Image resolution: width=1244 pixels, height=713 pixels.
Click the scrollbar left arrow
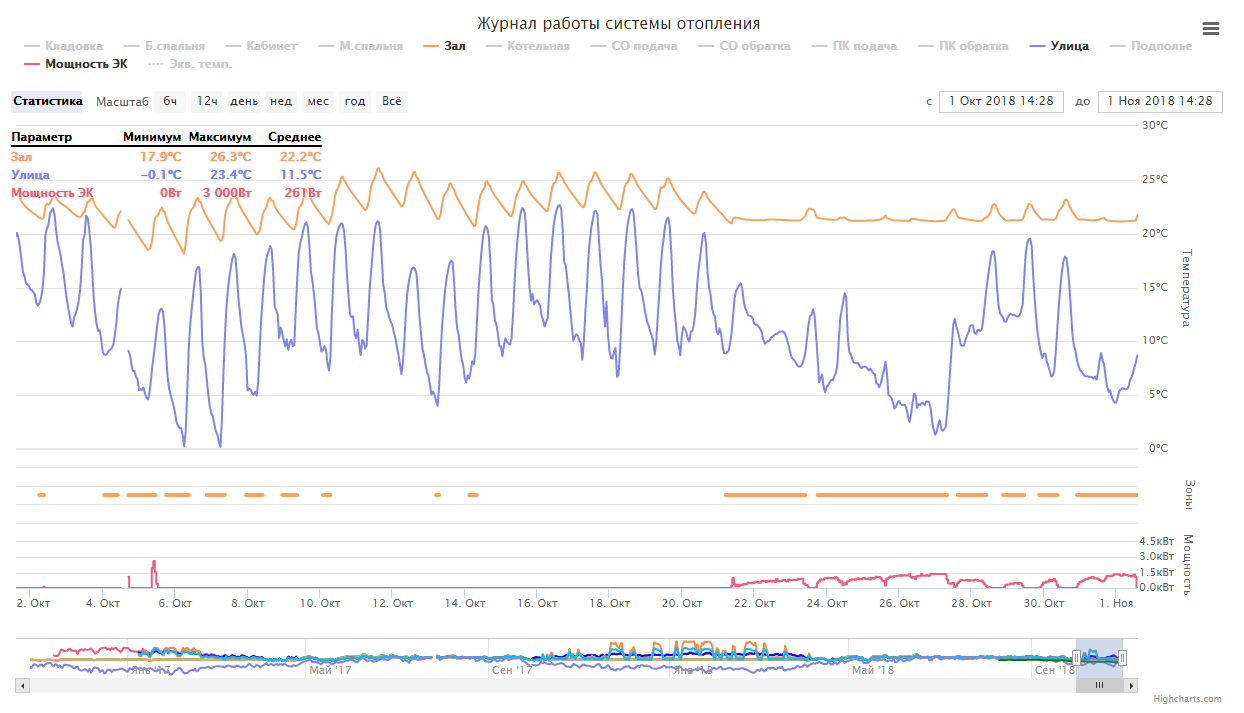click(23, 685)
